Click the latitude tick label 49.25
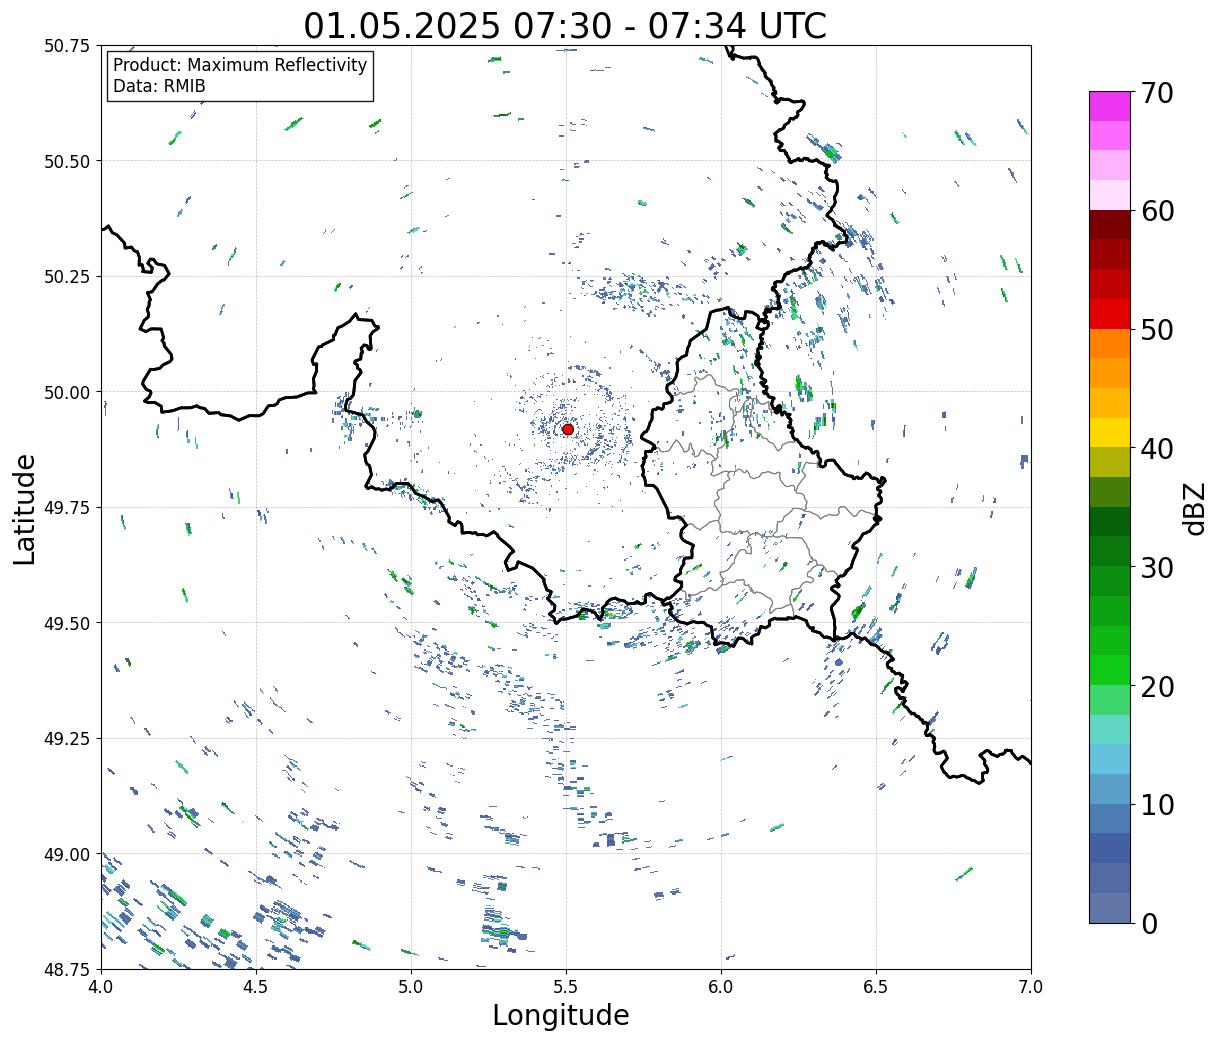The height and width of the screenshot is (1040, 1219). (x=67, y=739)
